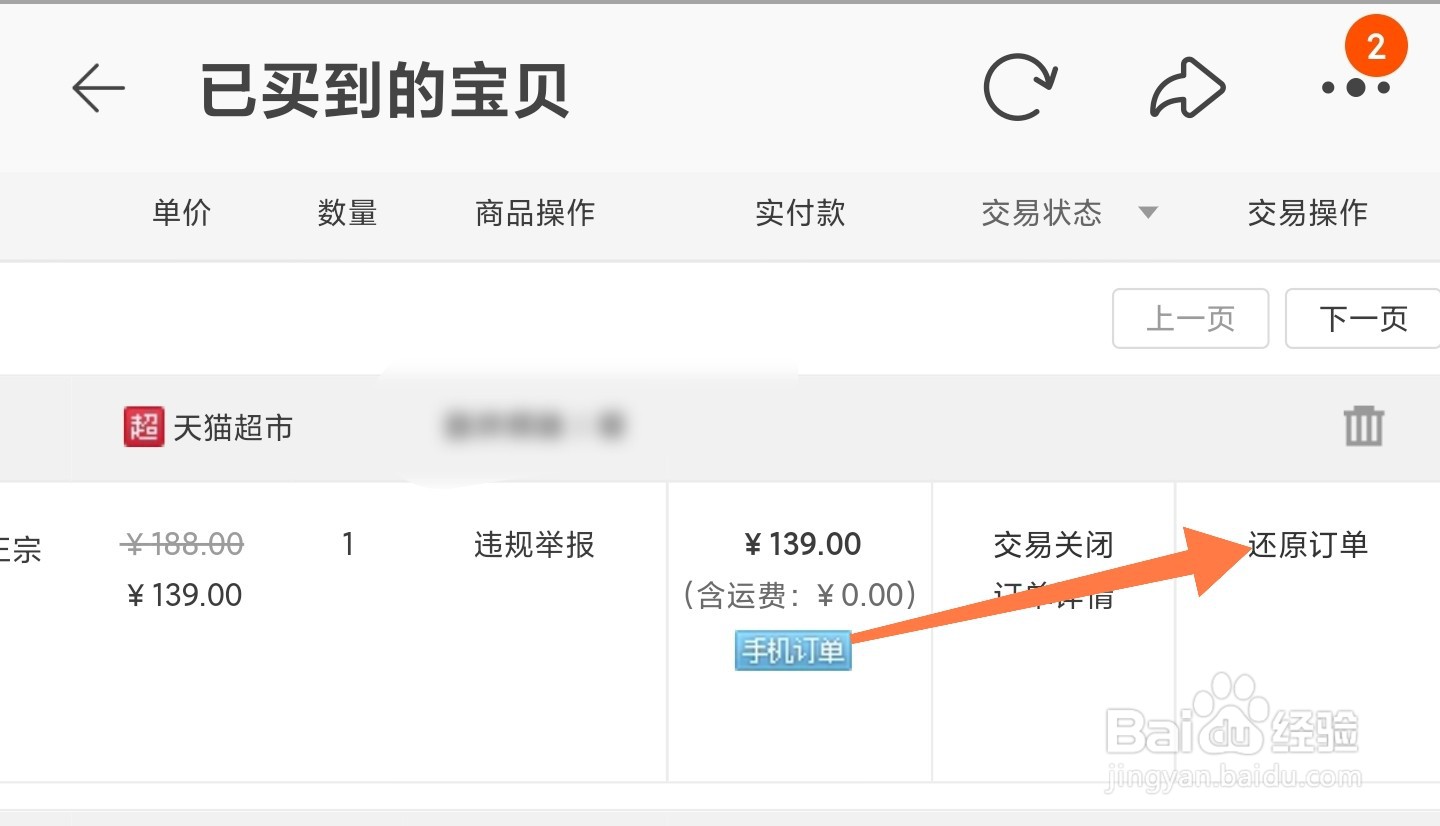Click the 实付款 column header
The height and width of the screenshot is (826, 1440).
pyautogui.click(x=800, y=213)
